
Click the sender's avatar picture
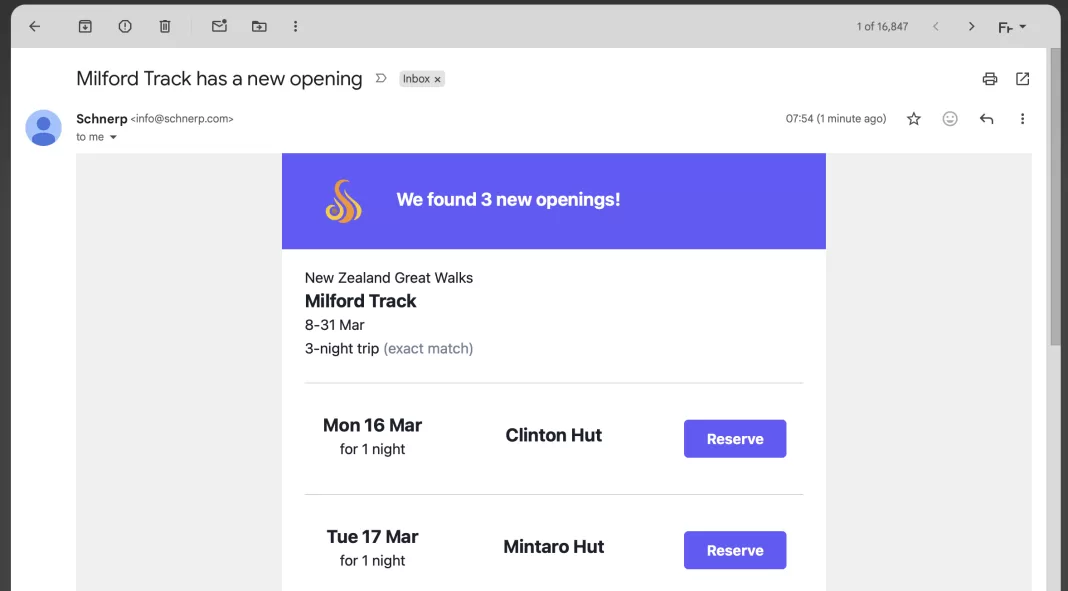[43, 128]
